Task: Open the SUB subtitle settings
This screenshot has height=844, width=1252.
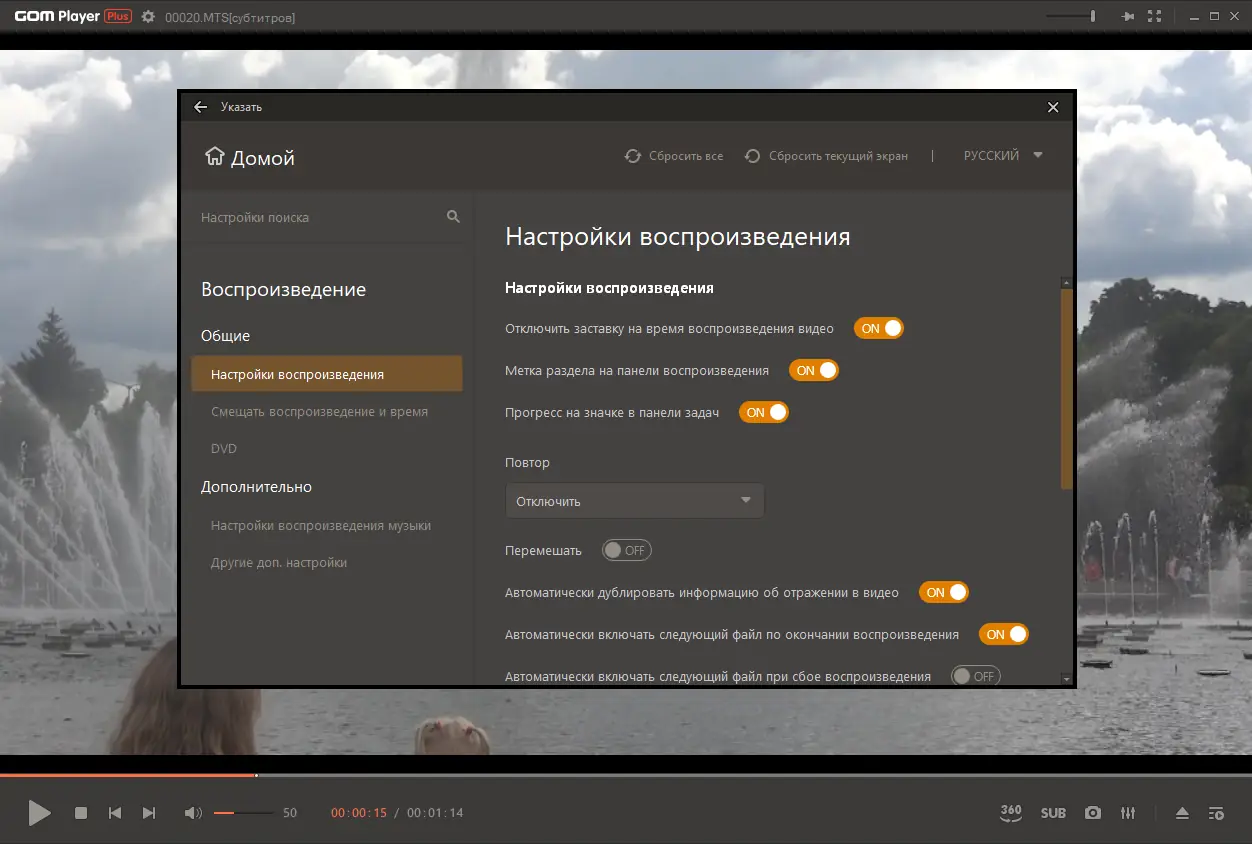Action: pos(1053,813)
